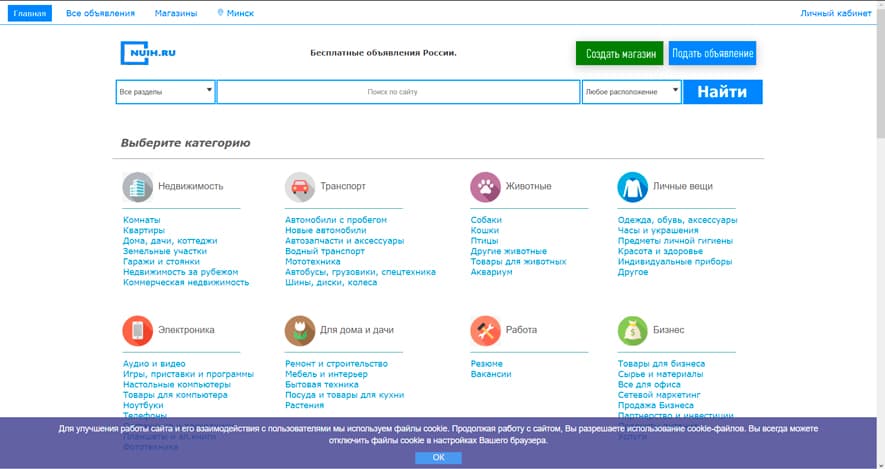Open Товары для животных link
The height and width of the screenshot is (469, 885).
pos(519,262)
